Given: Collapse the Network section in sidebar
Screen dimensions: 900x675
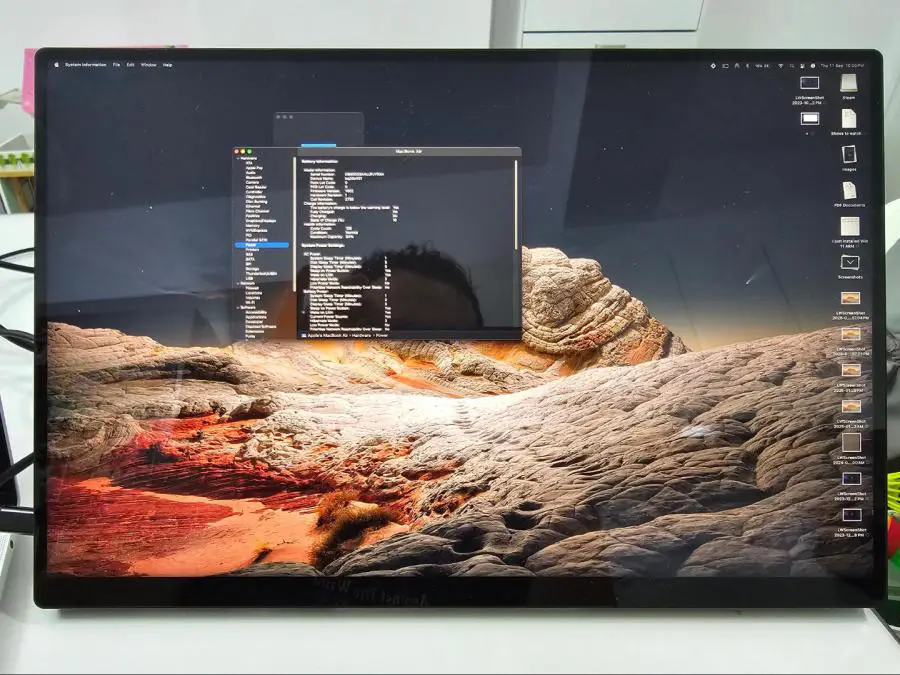Looking at the screenshot, I should click(x=238, y=283).
